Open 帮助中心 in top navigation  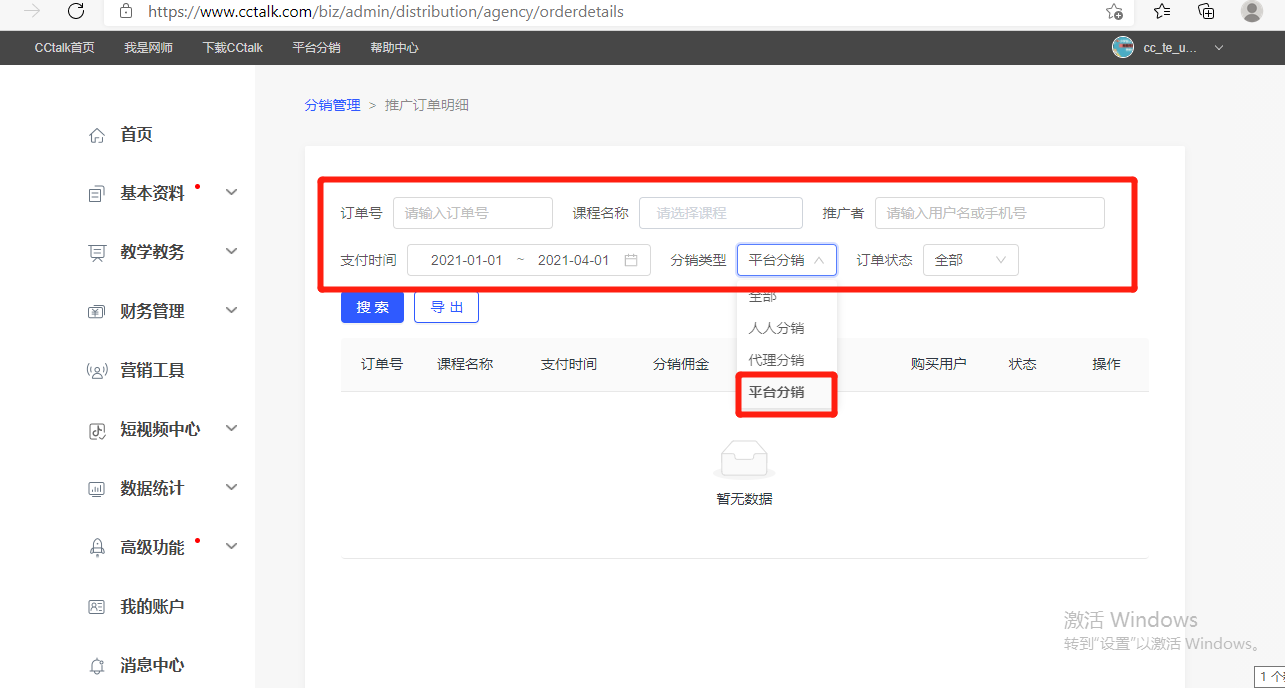(x=394, y=48)
